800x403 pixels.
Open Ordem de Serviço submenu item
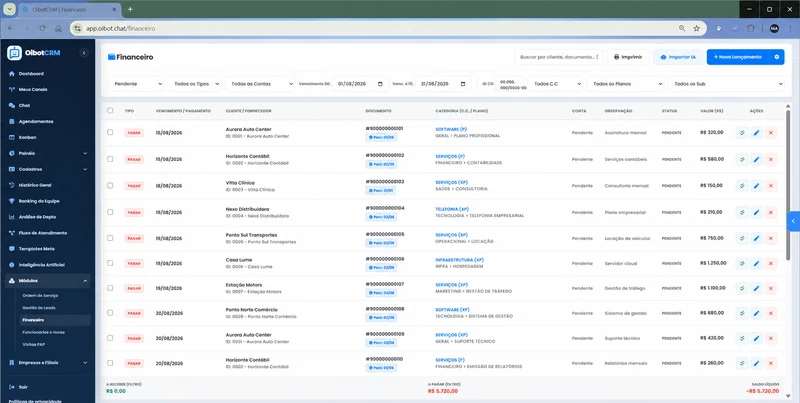(40, 295)
